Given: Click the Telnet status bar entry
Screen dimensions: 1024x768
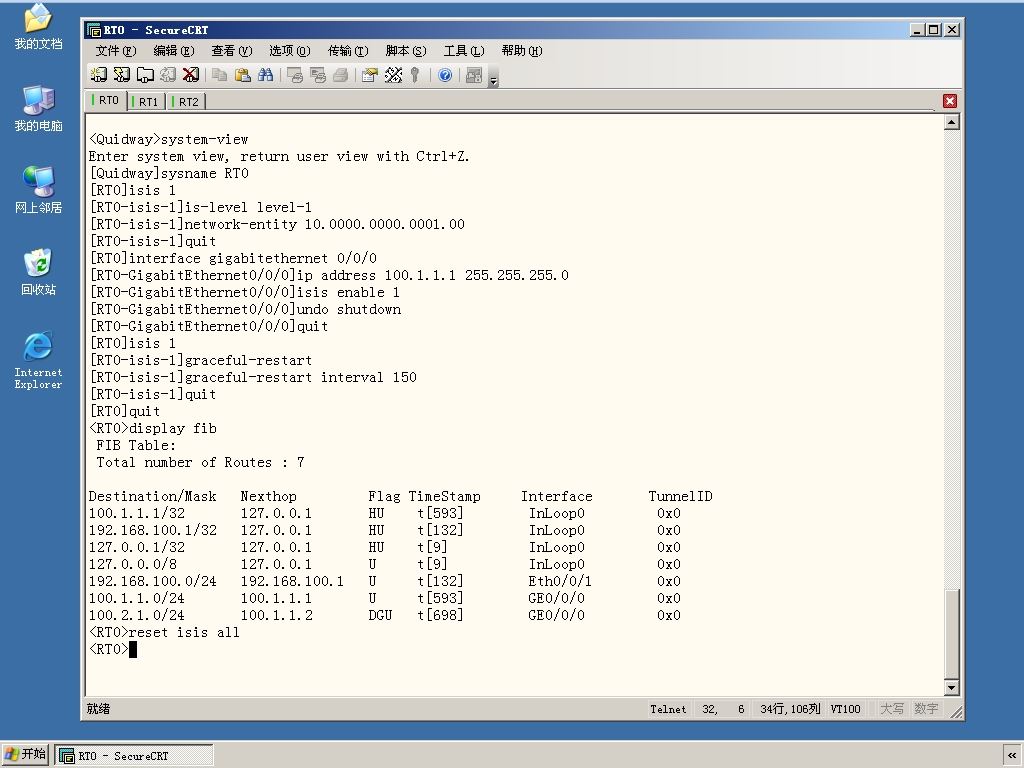Looking at the screenshot, I should (668, 709).
